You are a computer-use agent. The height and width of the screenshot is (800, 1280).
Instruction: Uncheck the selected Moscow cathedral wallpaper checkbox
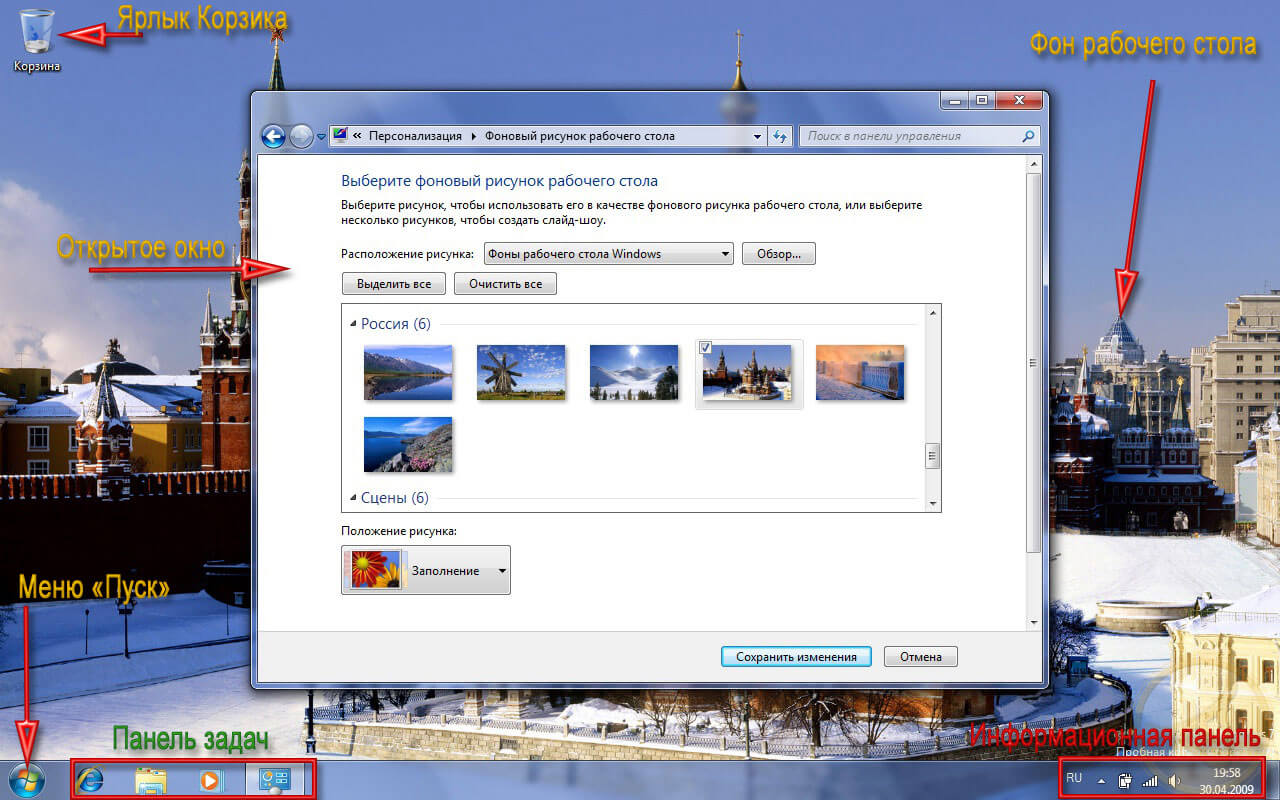(706, 348)
